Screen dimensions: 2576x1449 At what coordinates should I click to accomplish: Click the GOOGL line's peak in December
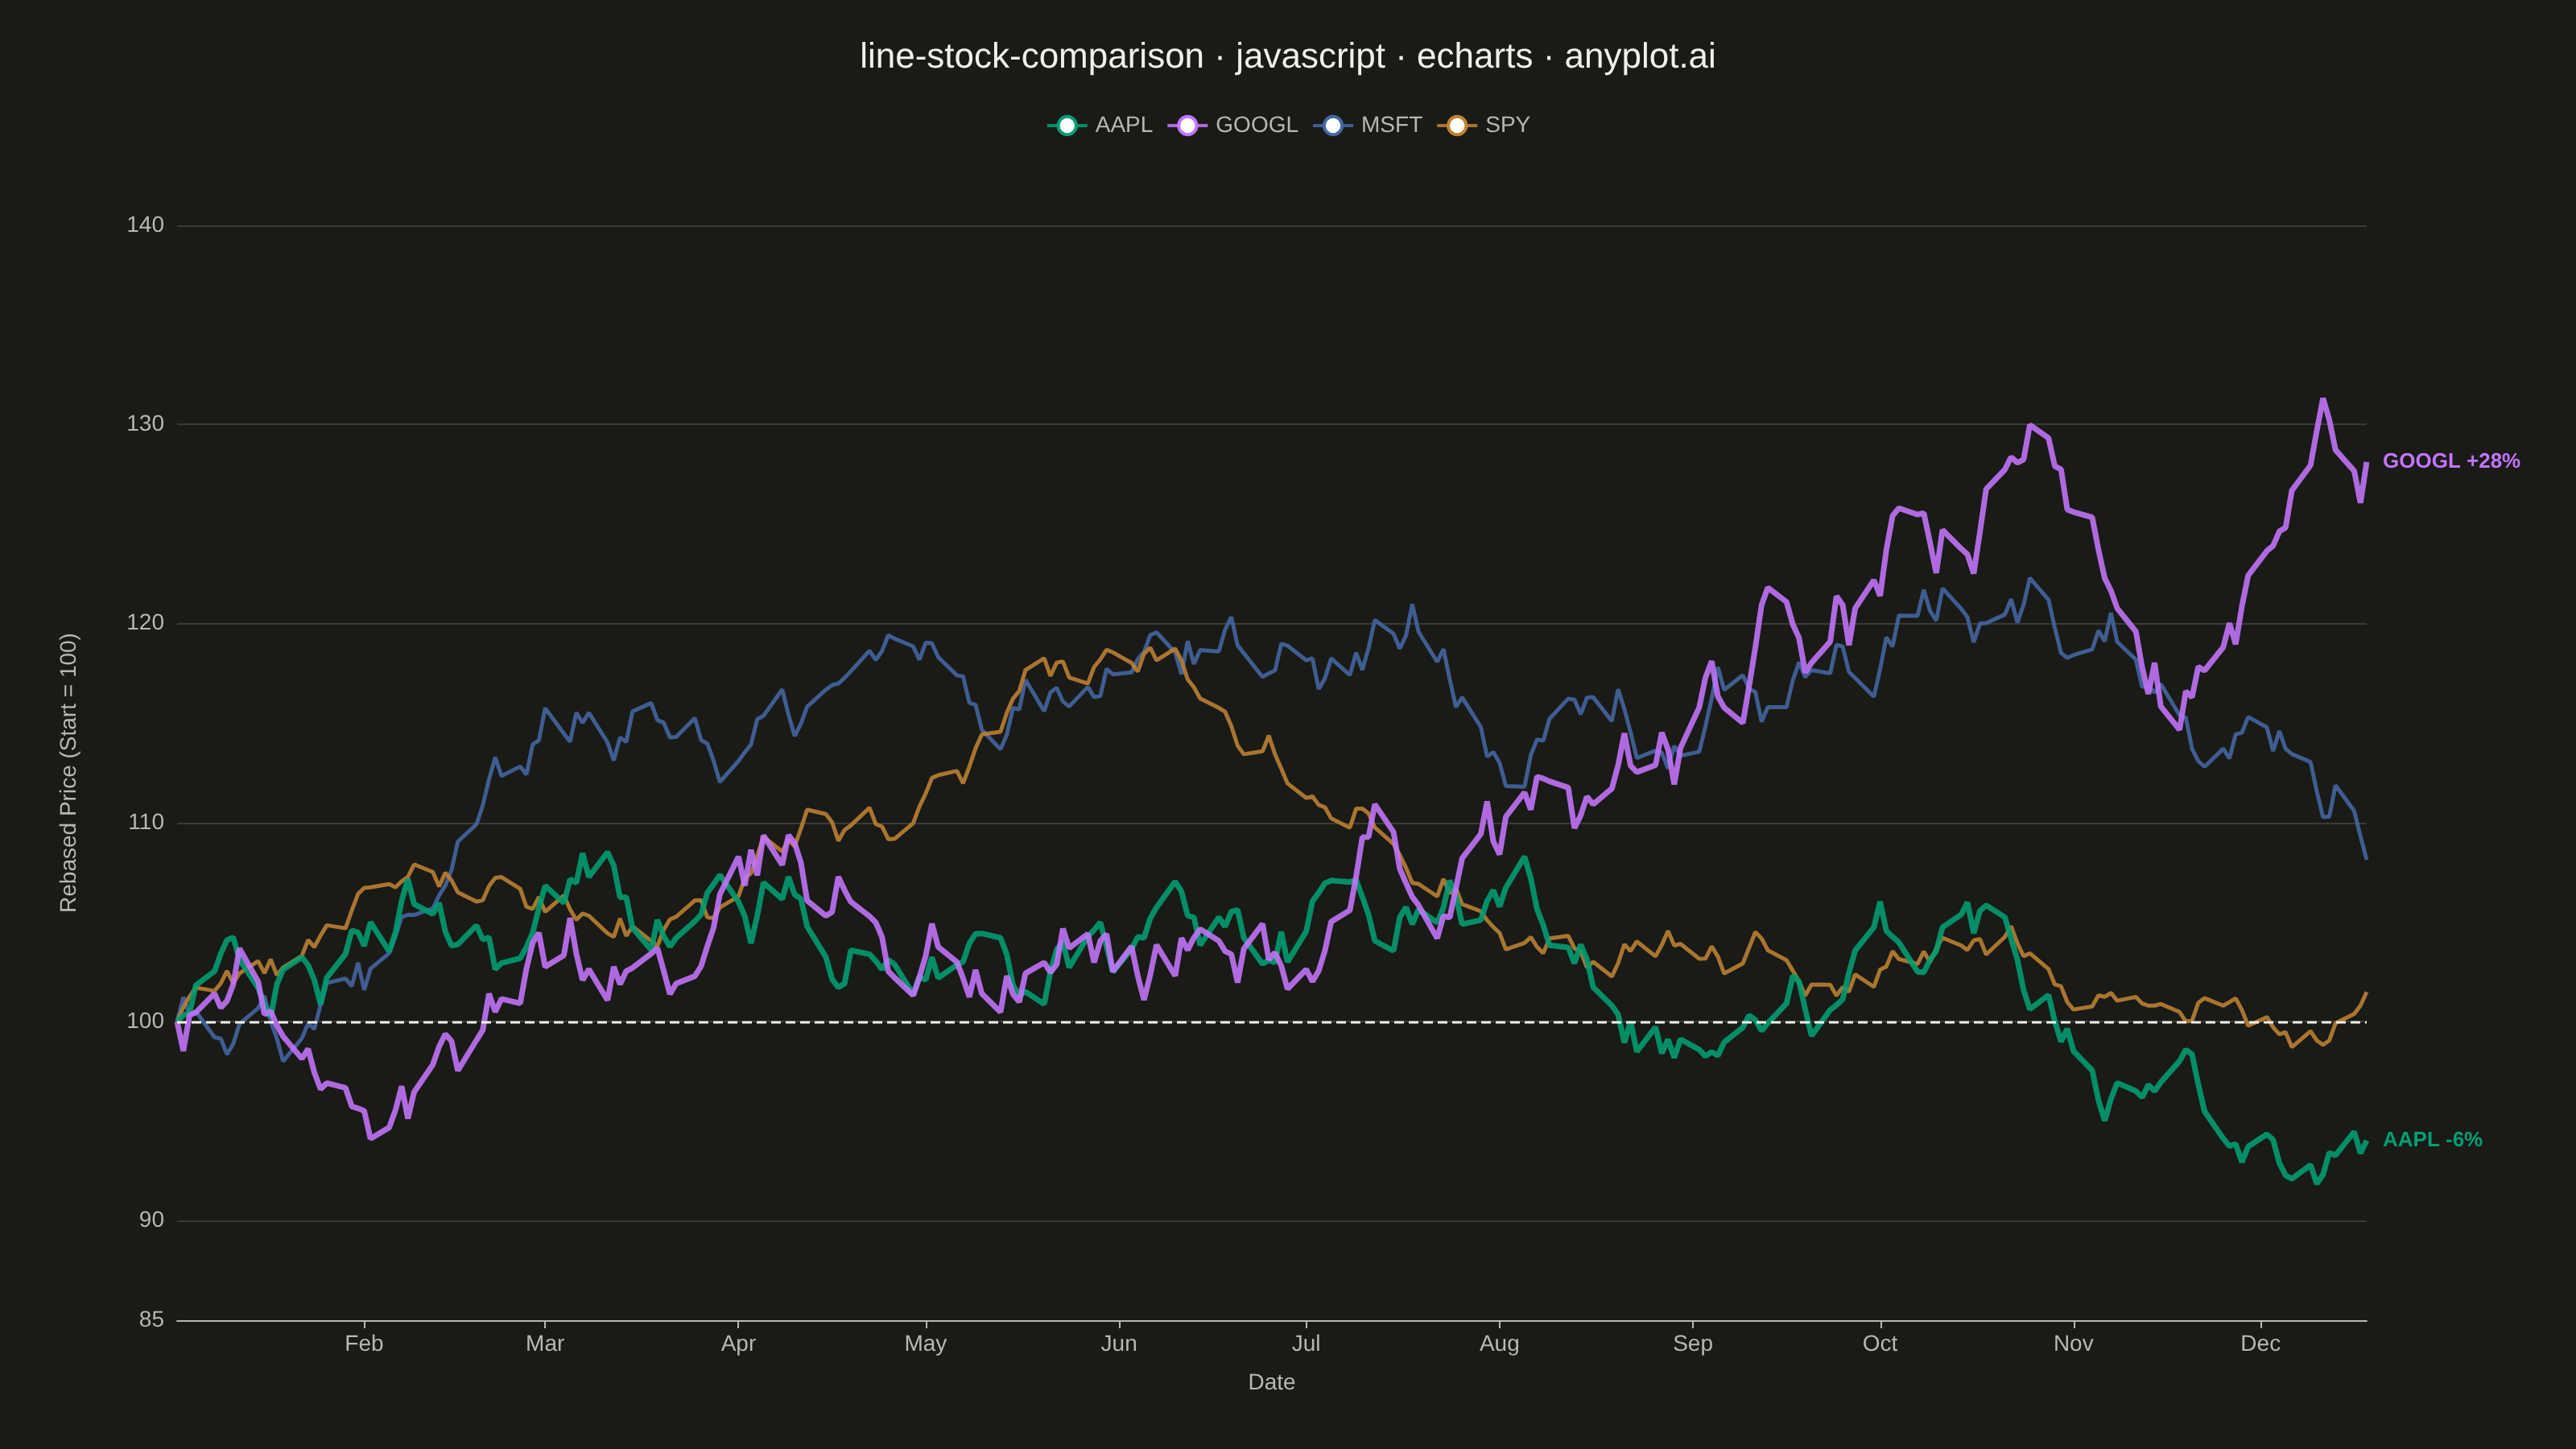click(2323, 400)
